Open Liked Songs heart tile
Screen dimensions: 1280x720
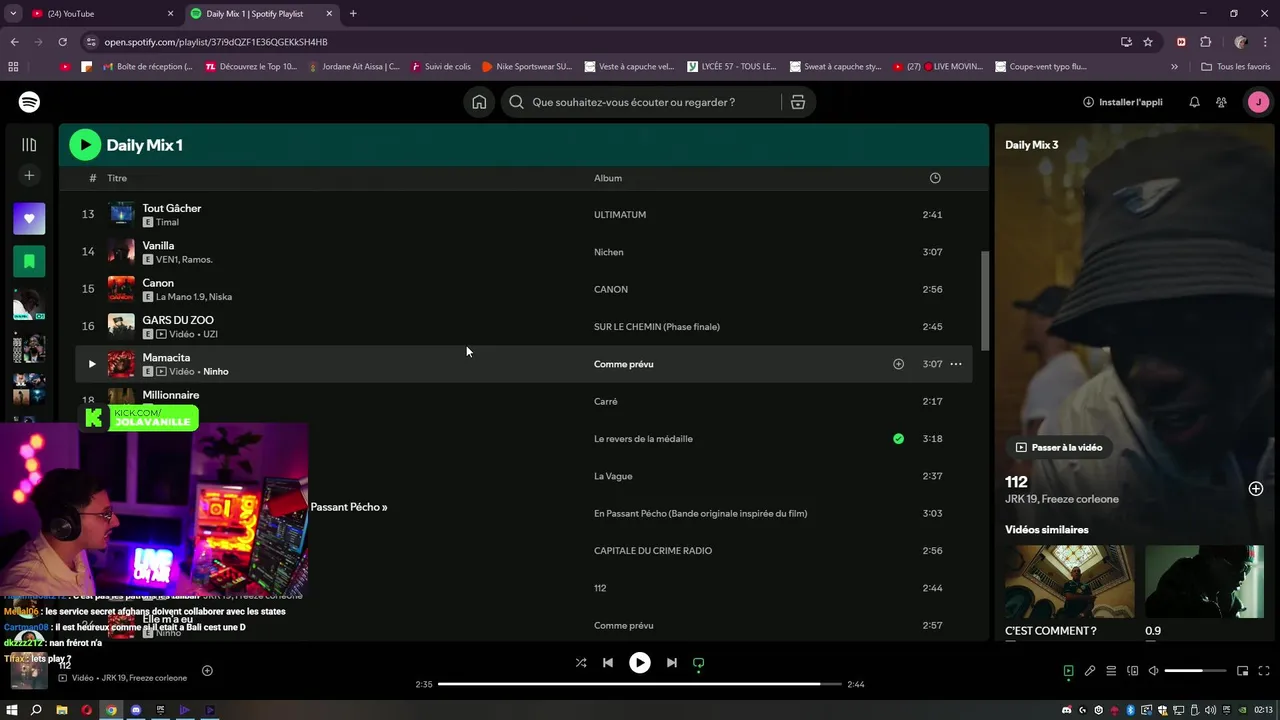pyautogui.click(x=29, y=218)
